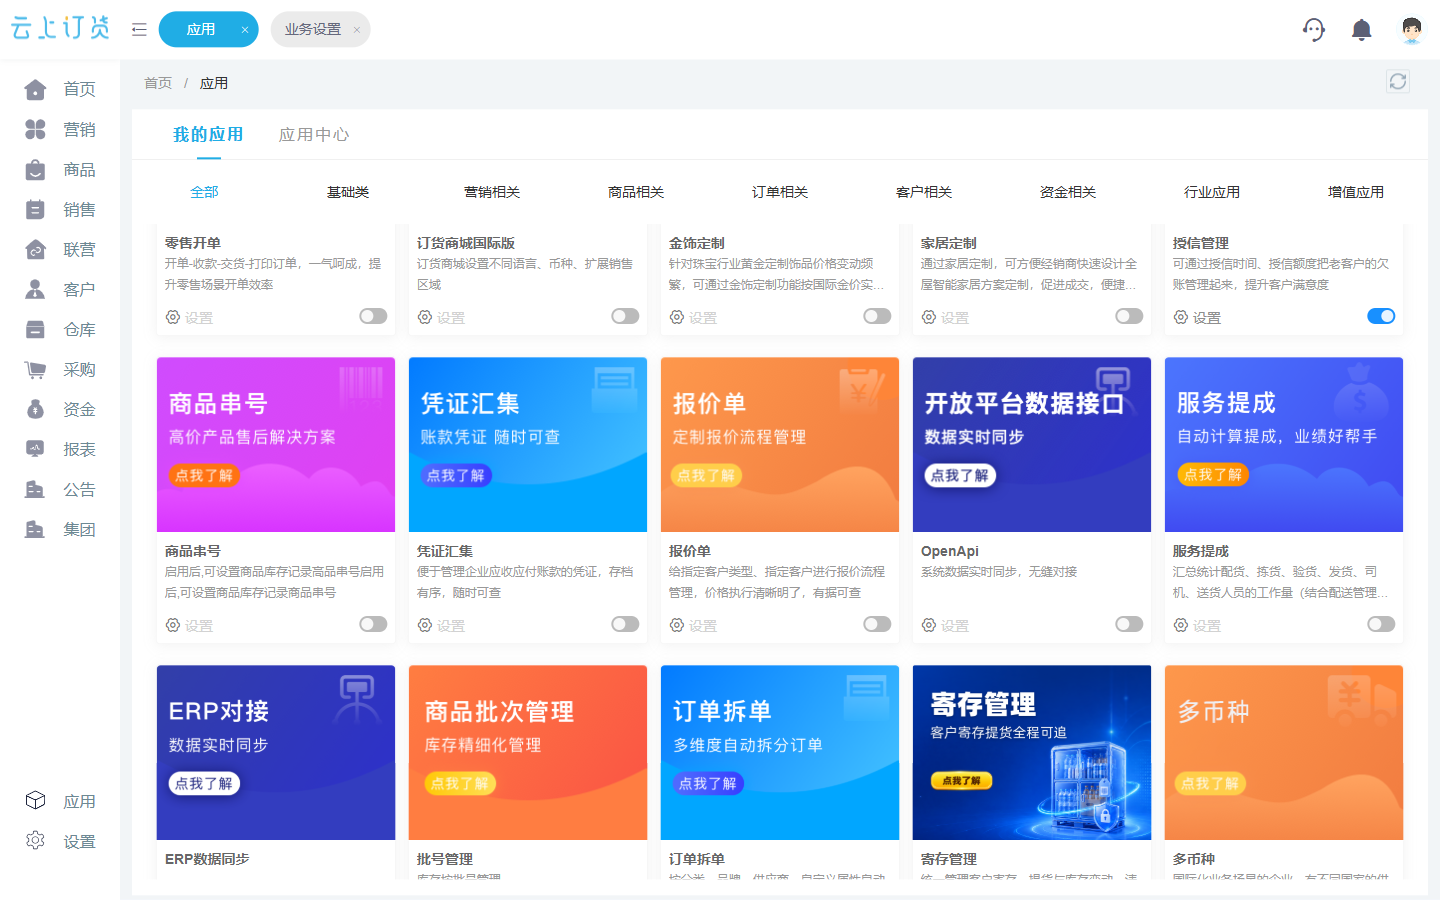The image size is (1440, 900).
Task: Open 联营 in the sidebar
Action: click(x=60, y=250)
